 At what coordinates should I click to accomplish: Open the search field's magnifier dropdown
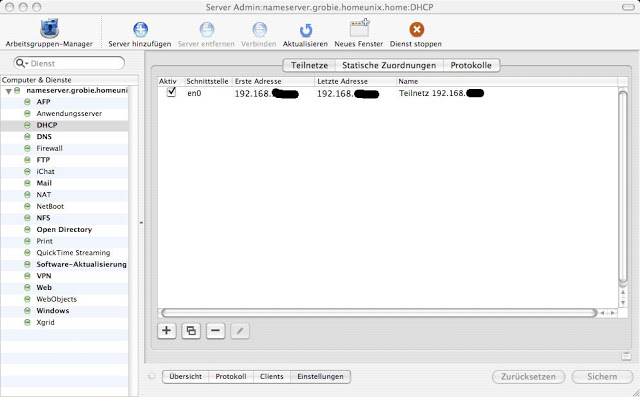22,63
